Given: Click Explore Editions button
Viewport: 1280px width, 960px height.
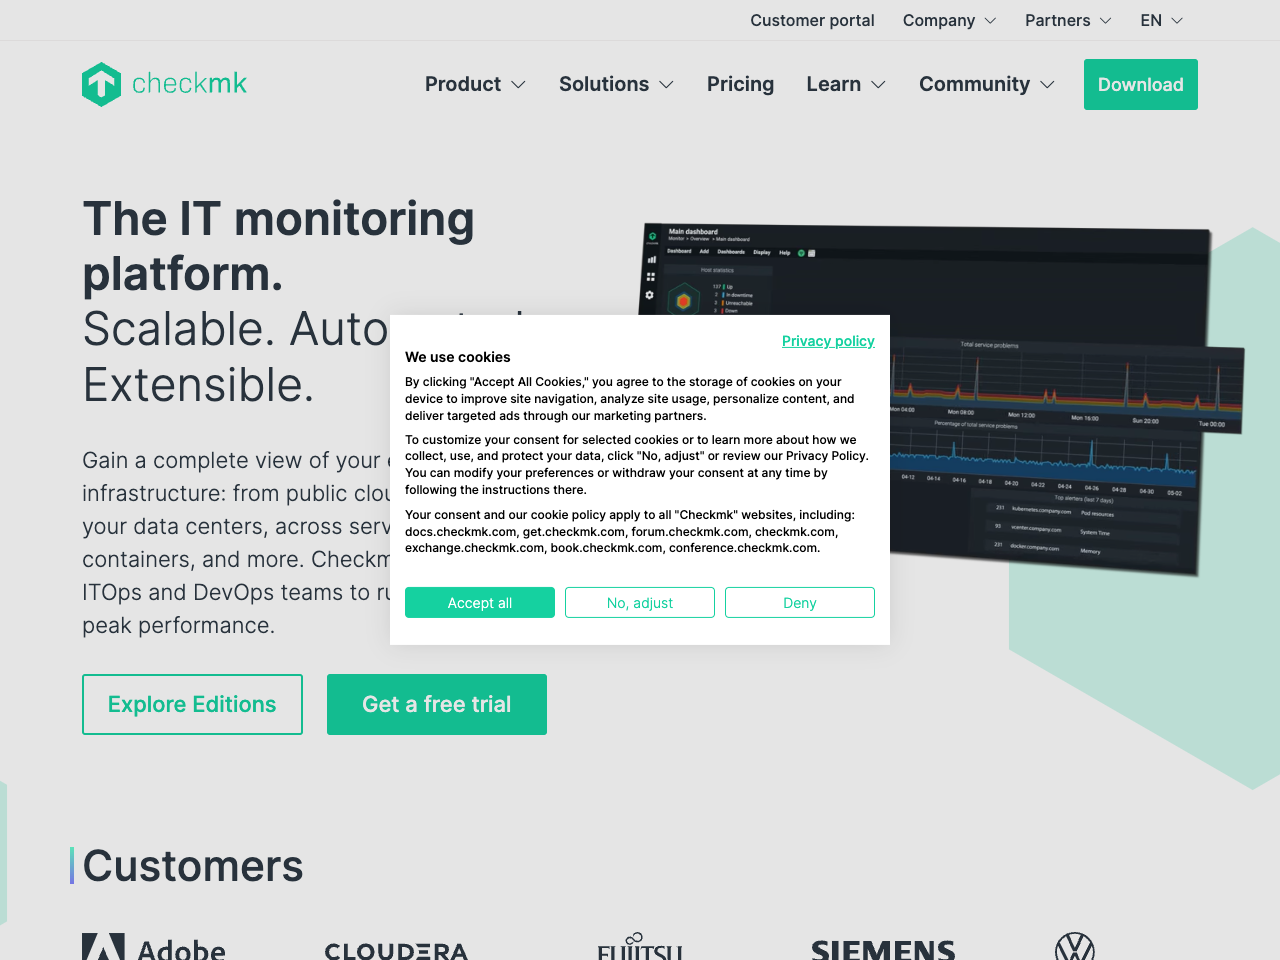Looking at the screenshot, I should (192, 704).
